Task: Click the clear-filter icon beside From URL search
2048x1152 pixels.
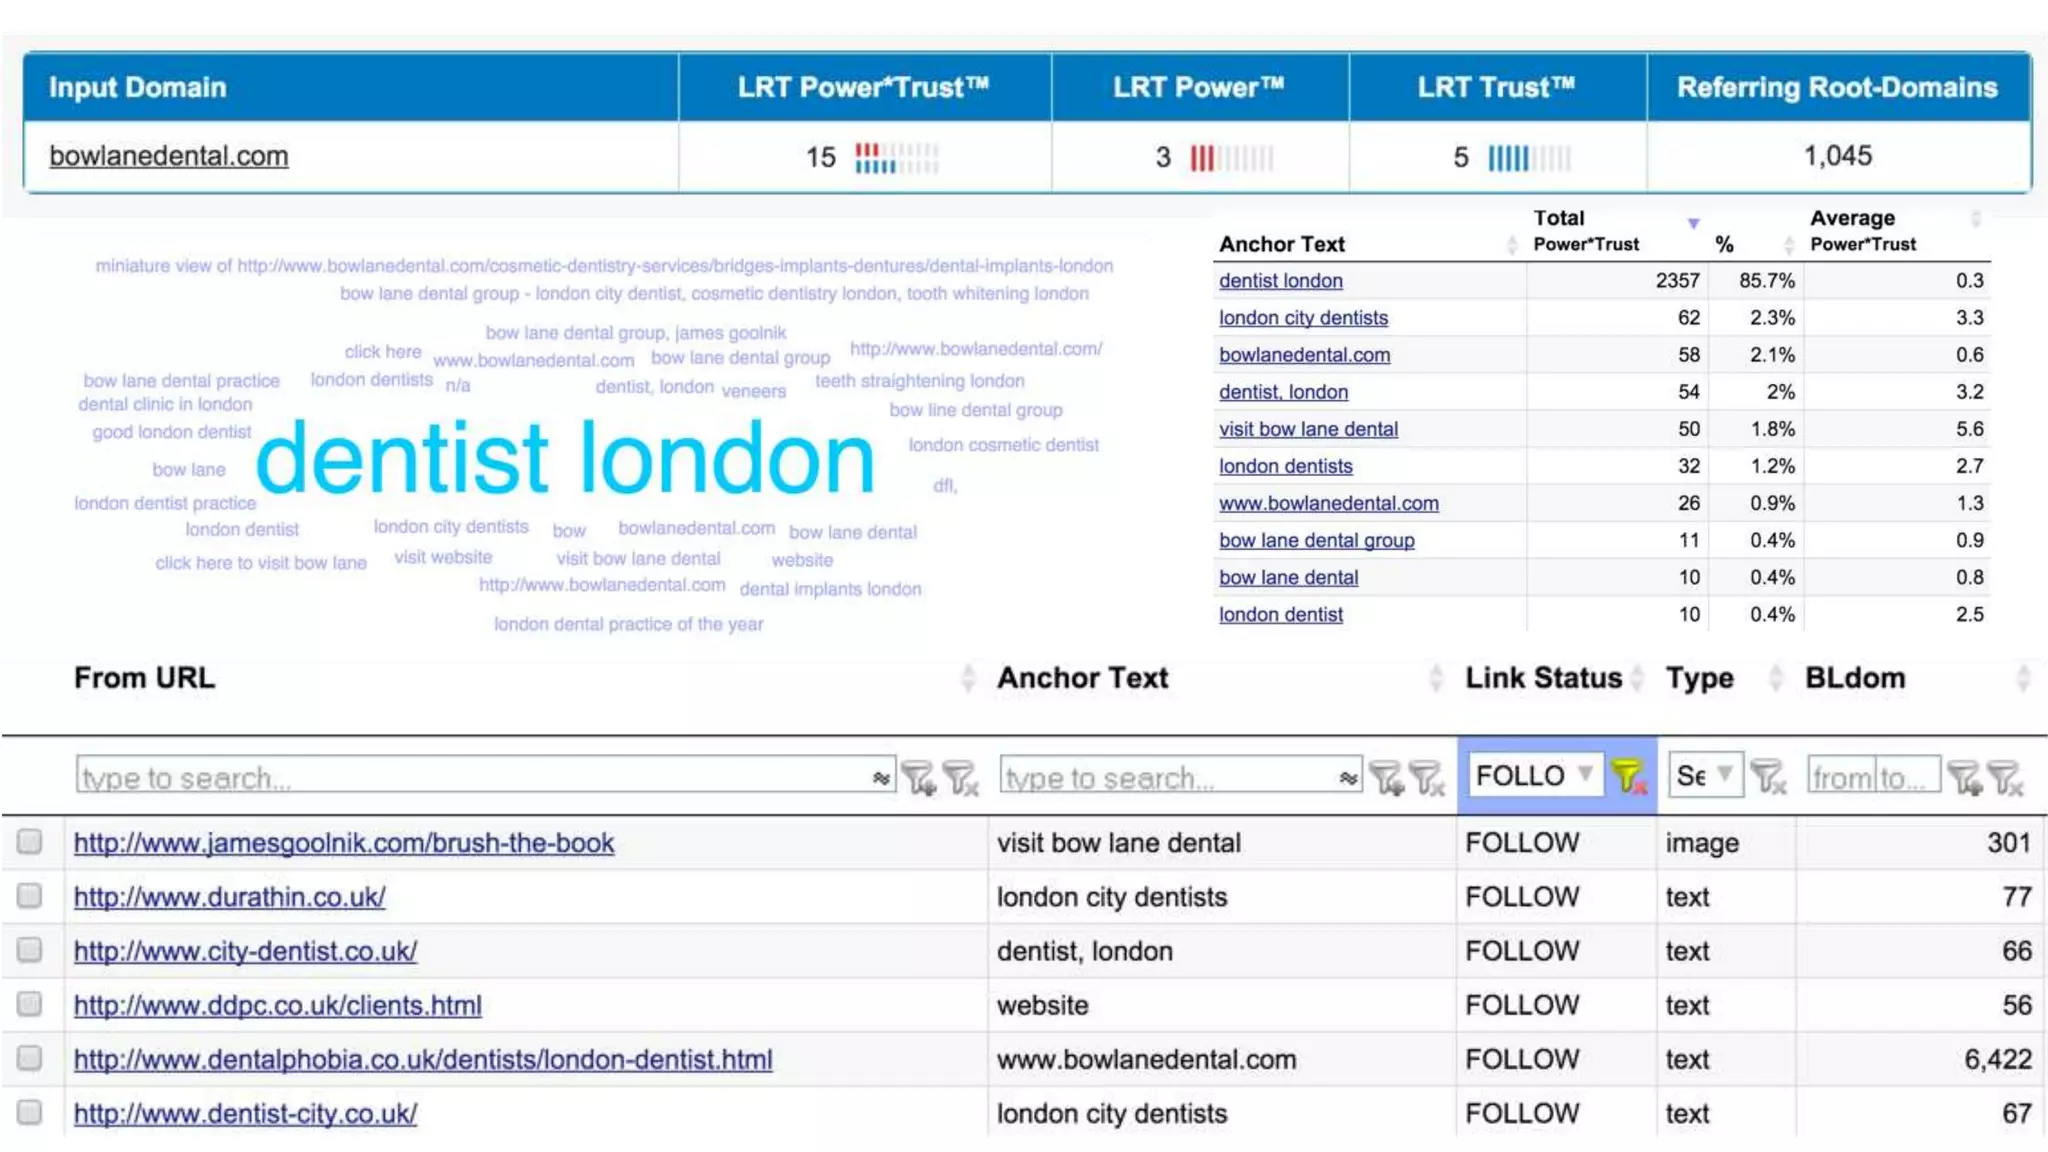Action: [961, 777]
